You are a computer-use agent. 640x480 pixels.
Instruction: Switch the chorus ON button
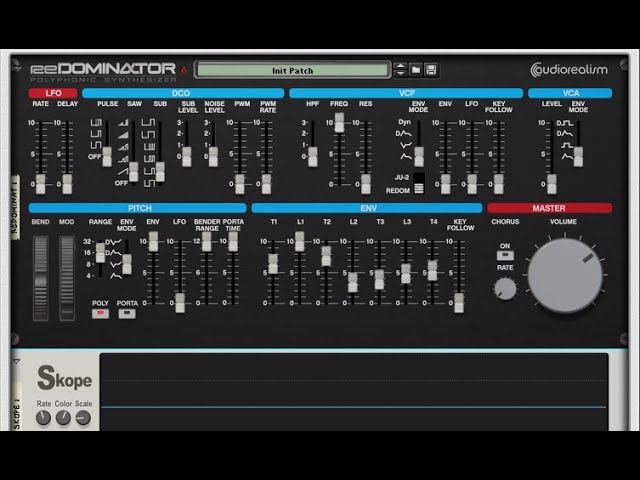click(x=505, y=256)
